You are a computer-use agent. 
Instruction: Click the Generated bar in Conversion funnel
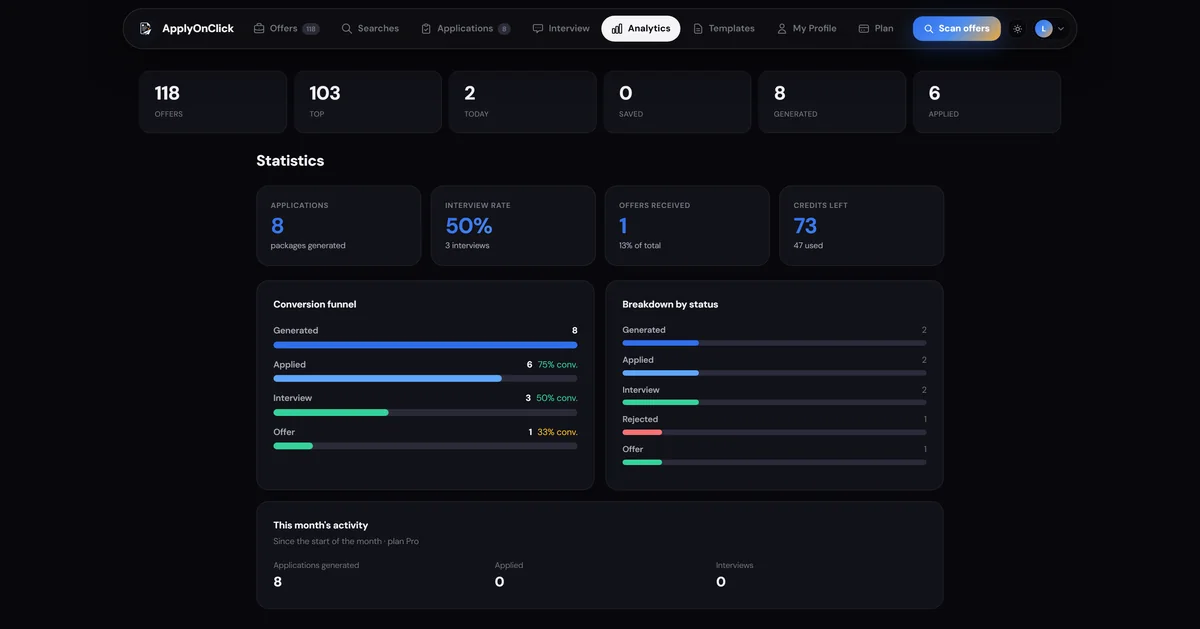pos(425,345)
